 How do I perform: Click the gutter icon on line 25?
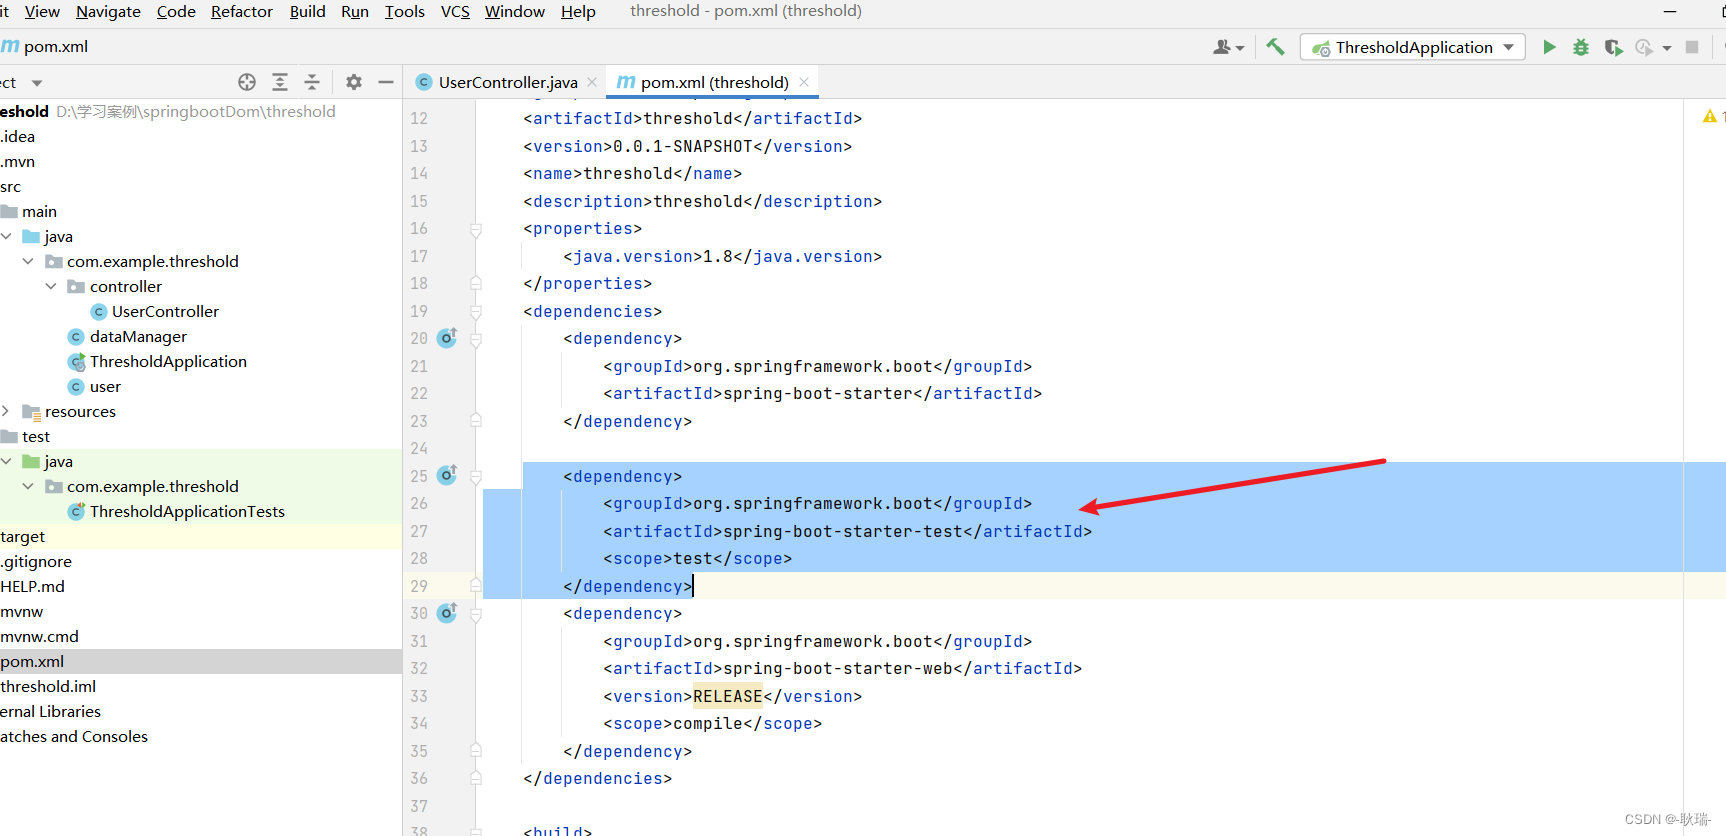coord(447,475)
